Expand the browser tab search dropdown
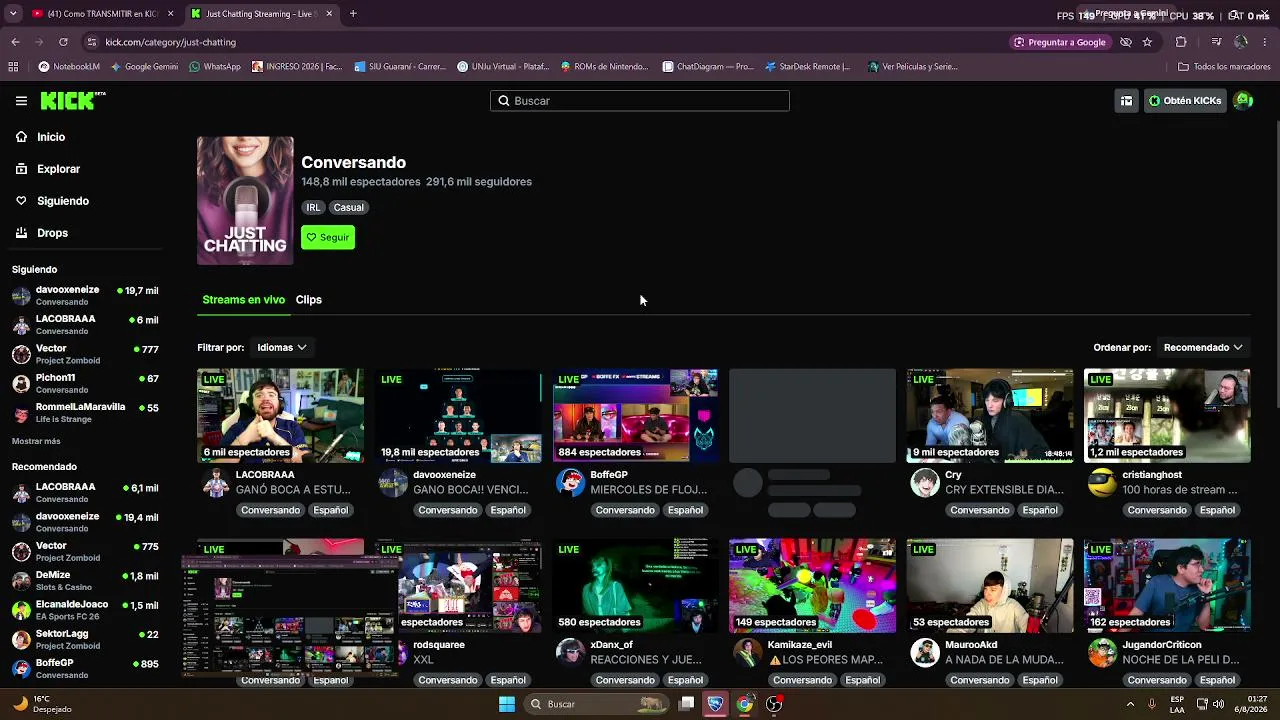 13,14
